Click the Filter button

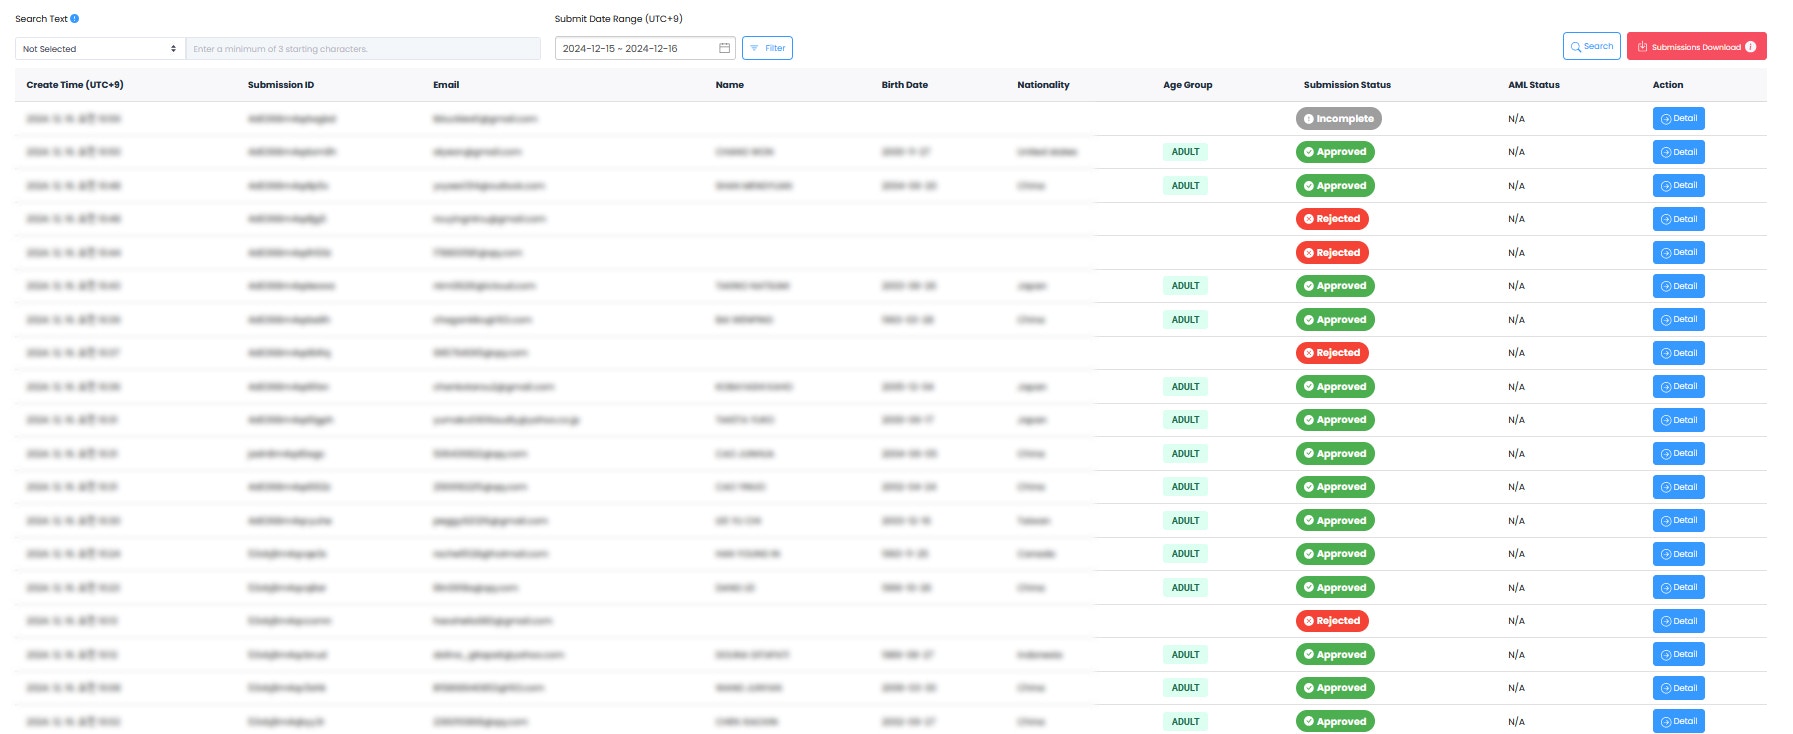[x=767, y=48]
